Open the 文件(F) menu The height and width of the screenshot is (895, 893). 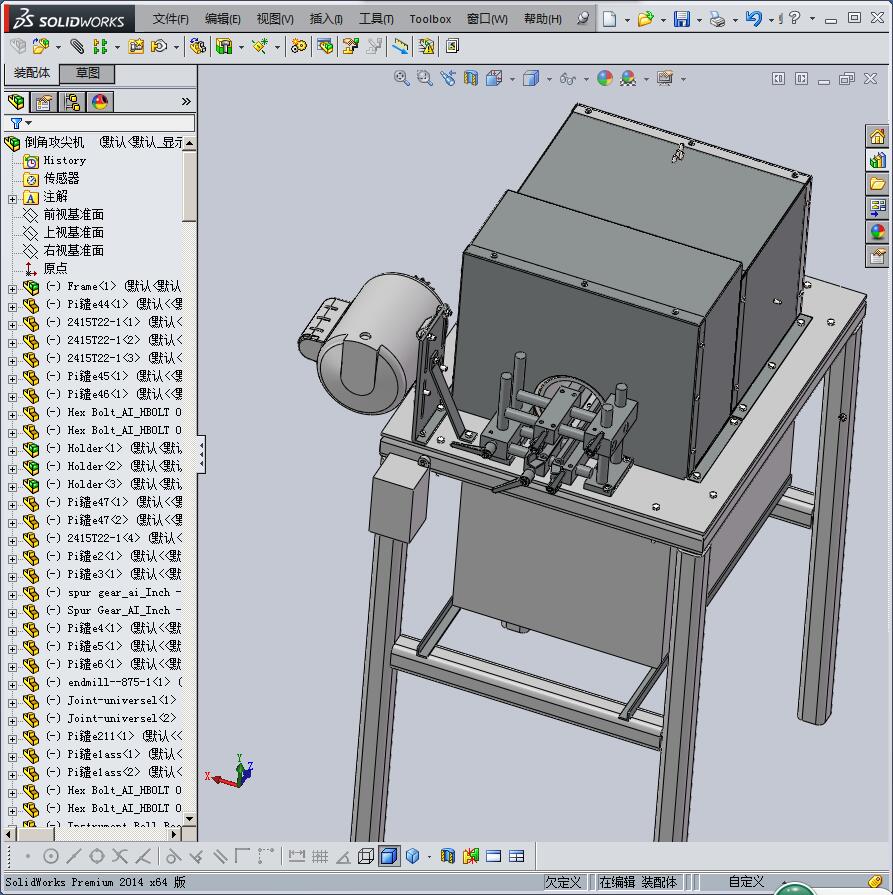tap(170, 19)
